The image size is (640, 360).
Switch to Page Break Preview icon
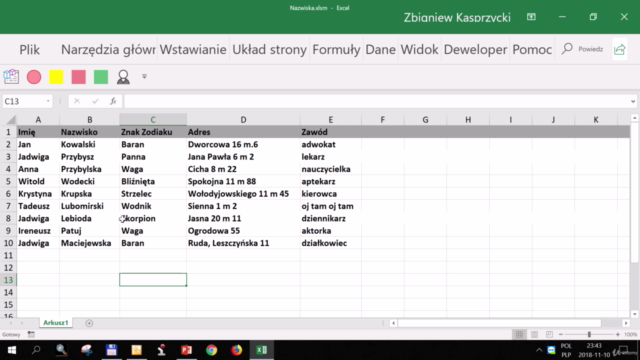click(549, 334)
